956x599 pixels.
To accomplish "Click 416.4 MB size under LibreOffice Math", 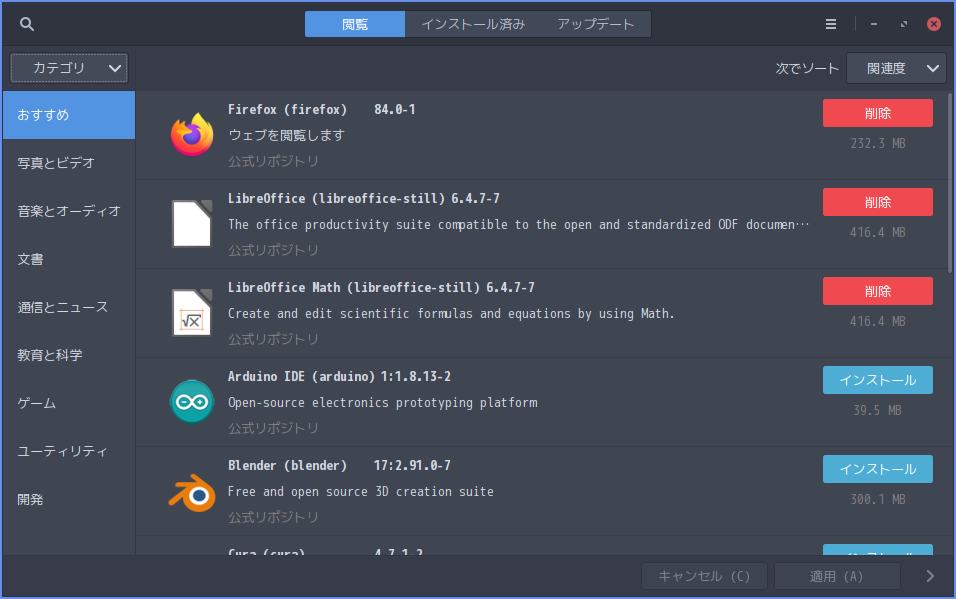I will tap(877, 321).
